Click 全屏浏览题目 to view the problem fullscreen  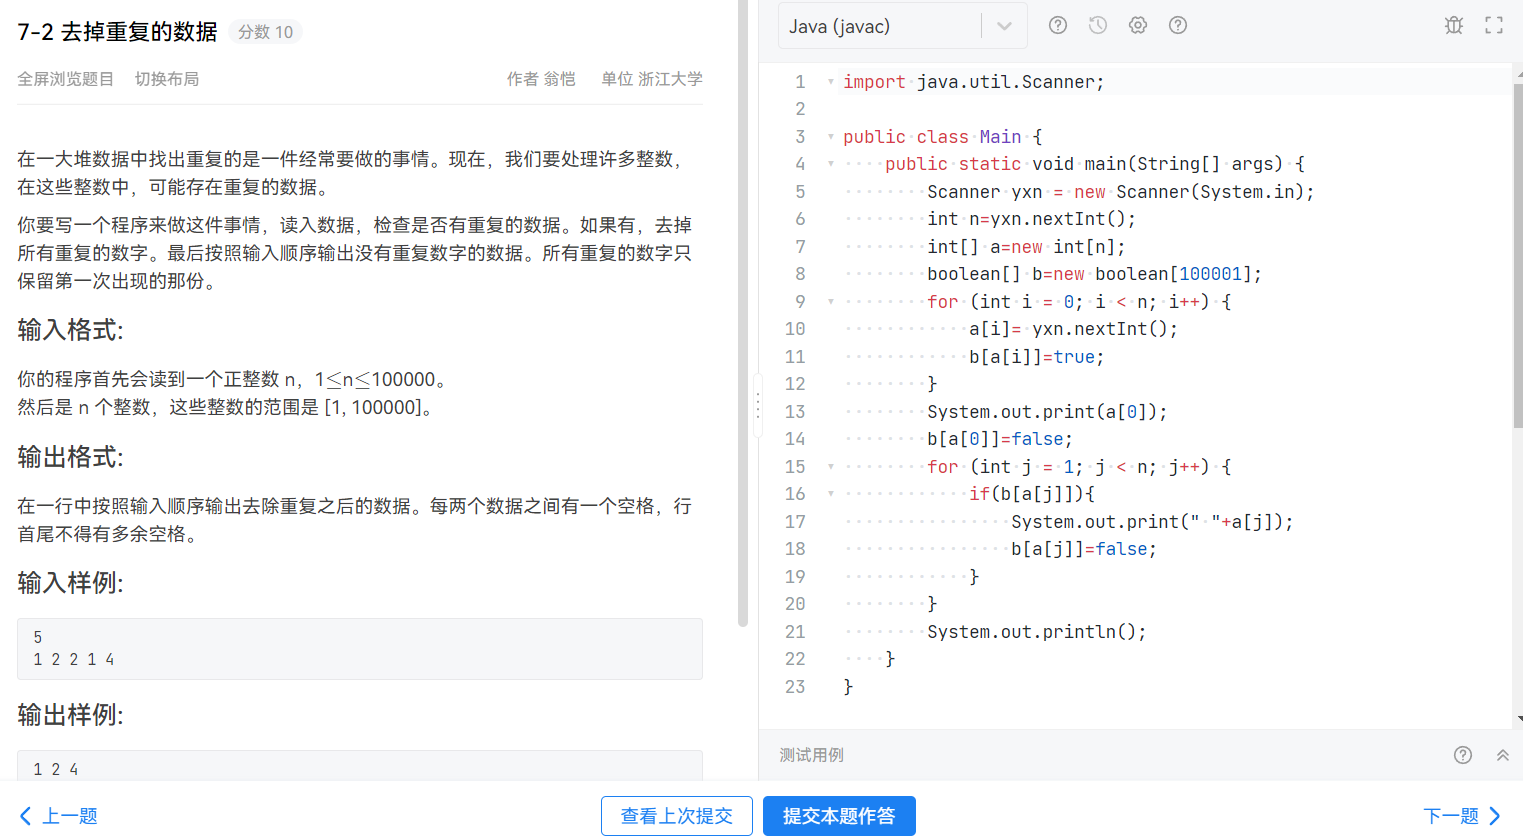[x=65, y=79]
